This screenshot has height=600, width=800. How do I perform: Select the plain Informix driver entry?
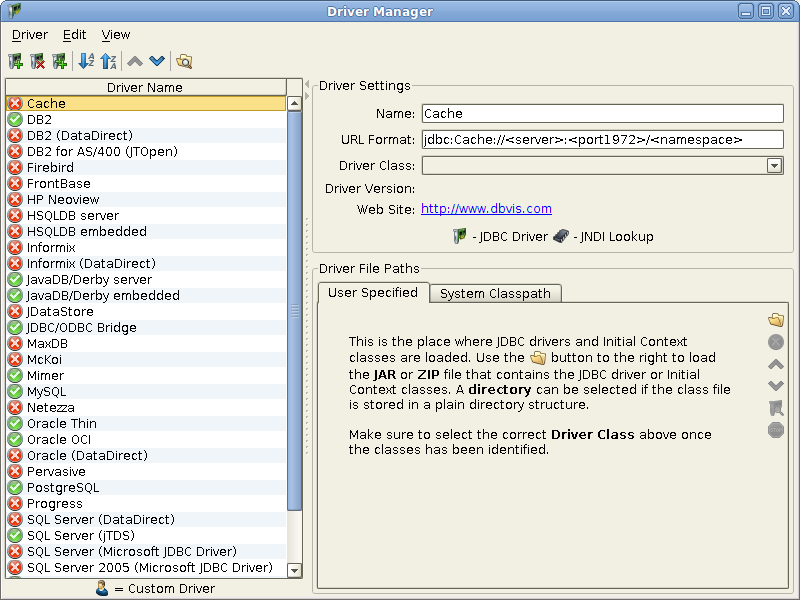pos(146,247)
